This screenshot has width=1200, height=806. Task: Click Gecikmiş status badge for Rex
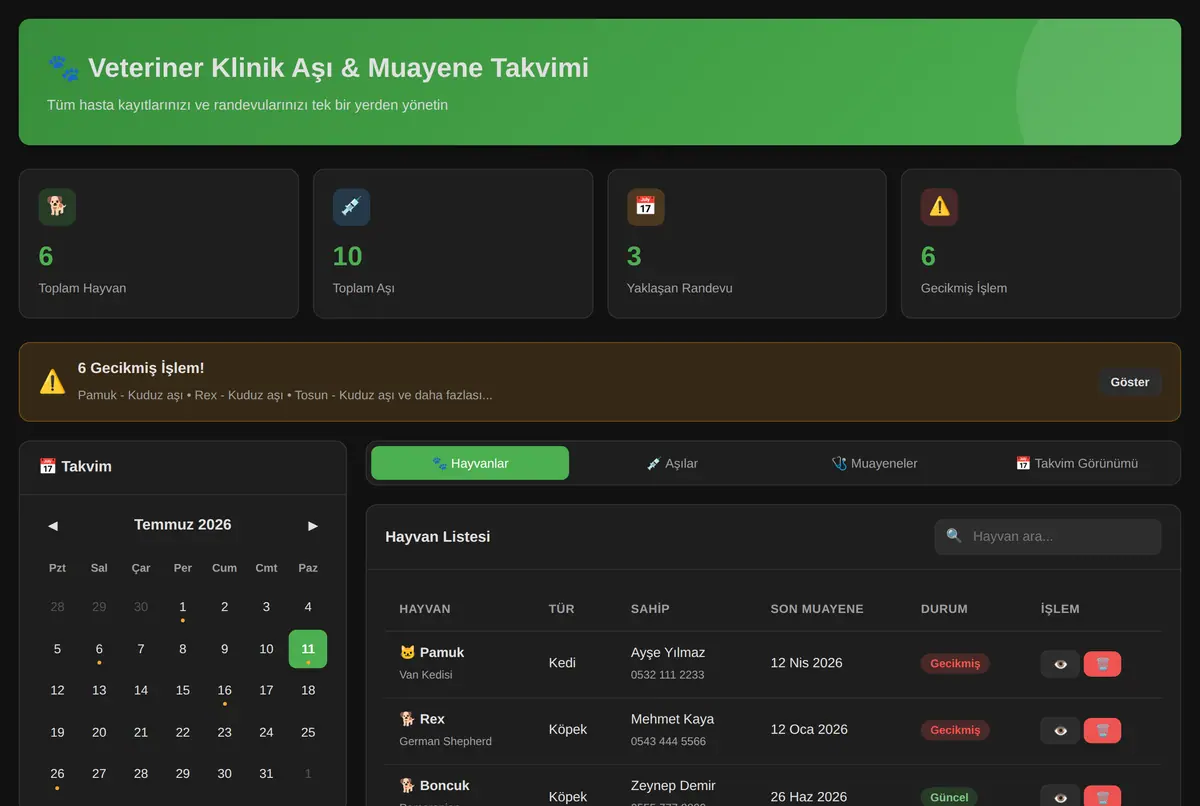[x=955, y=730]
